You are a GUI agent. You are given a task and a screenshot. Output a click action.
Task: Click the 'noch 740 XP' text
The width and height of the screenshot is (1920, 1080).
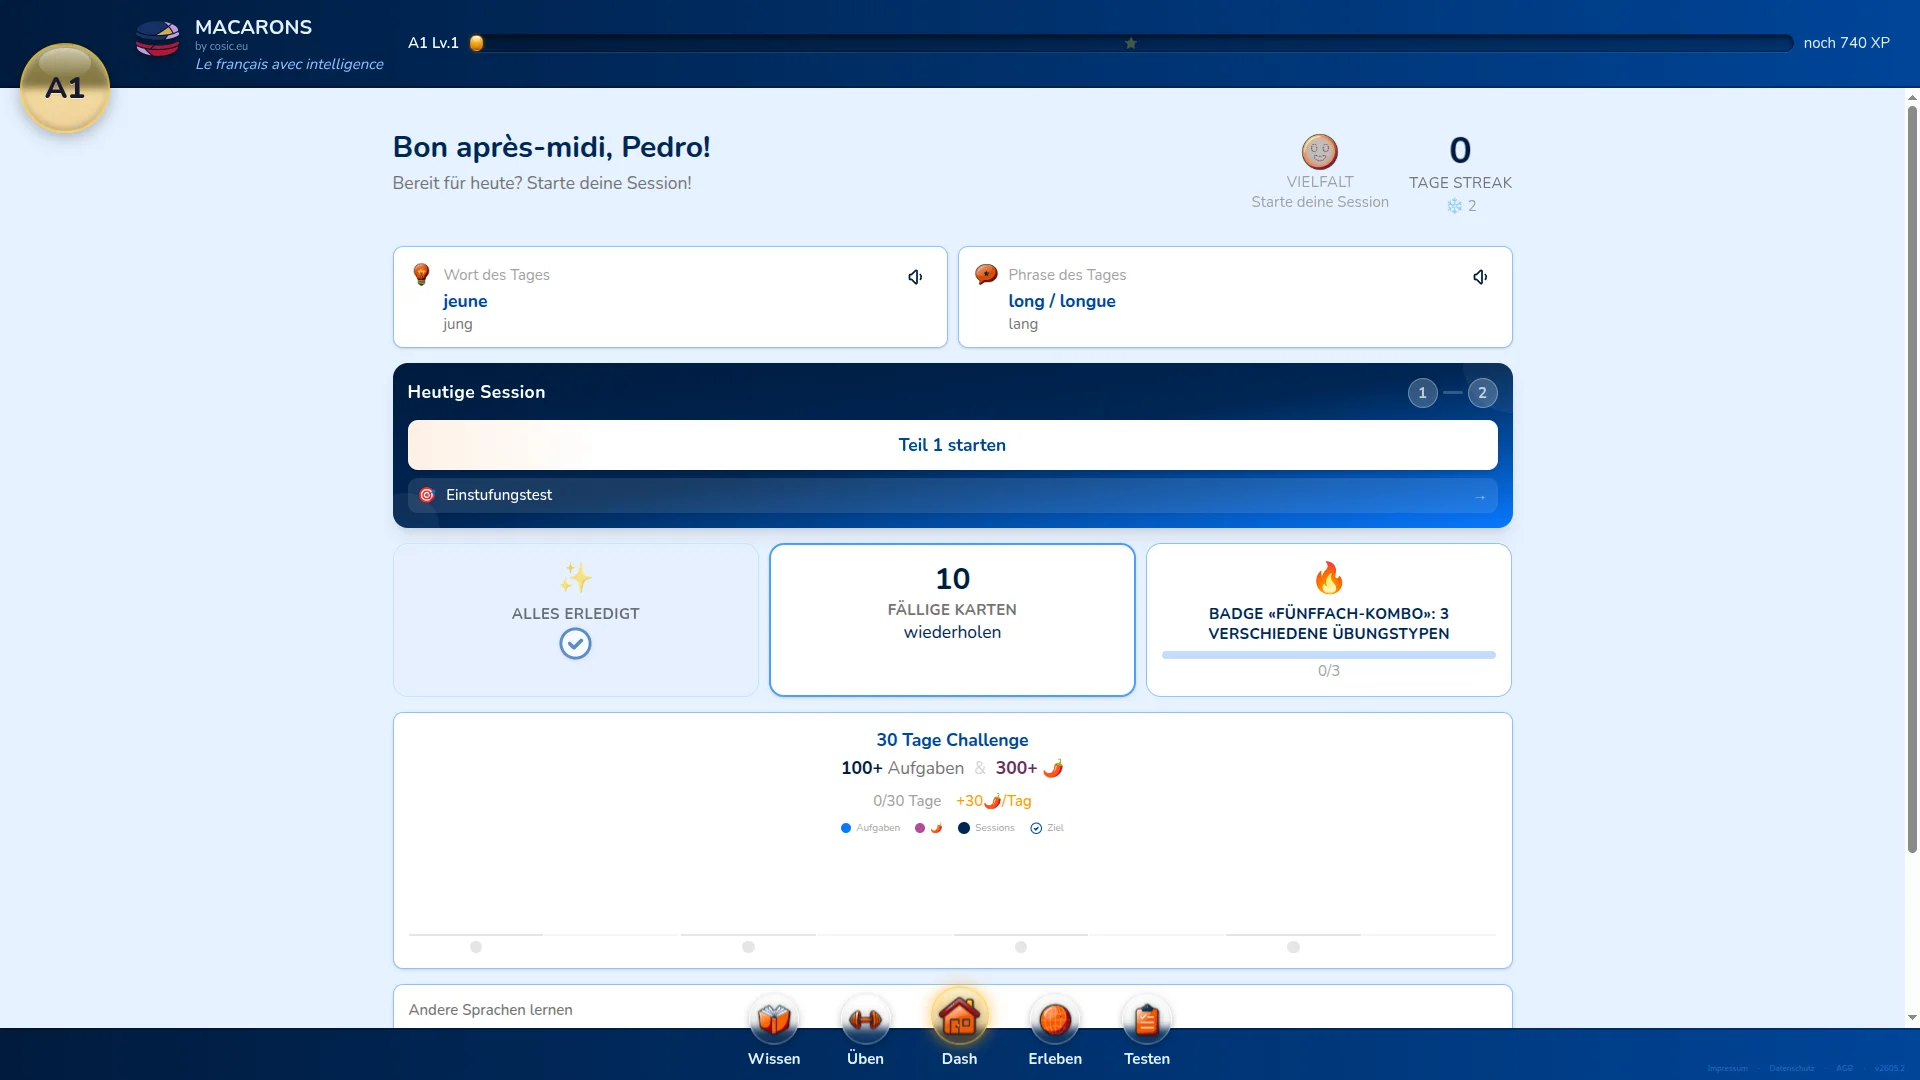point(1846,43)
